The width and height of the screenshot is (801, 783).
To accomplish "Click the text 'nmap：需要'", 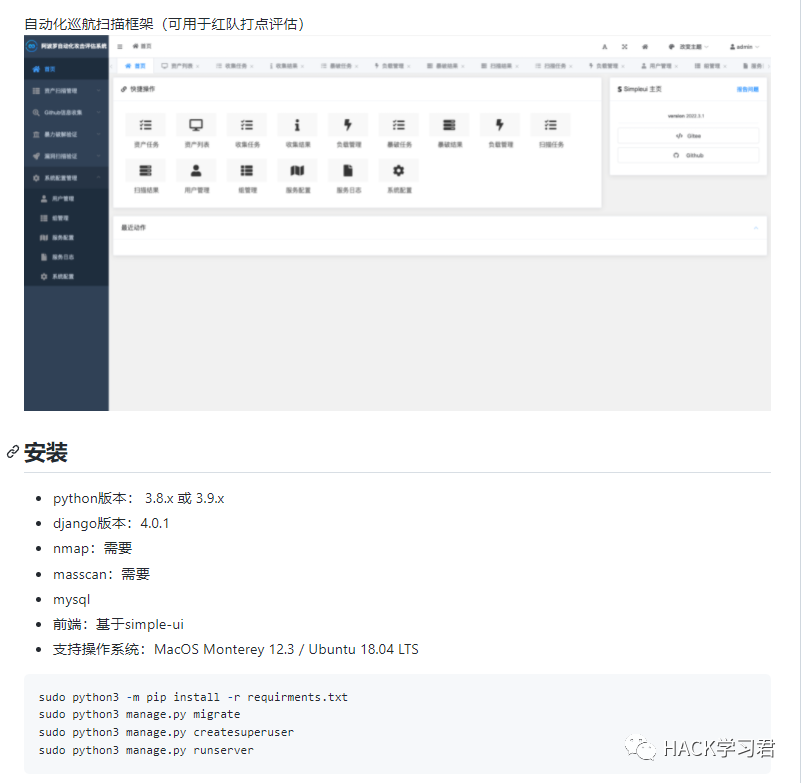I will (92, 549).
